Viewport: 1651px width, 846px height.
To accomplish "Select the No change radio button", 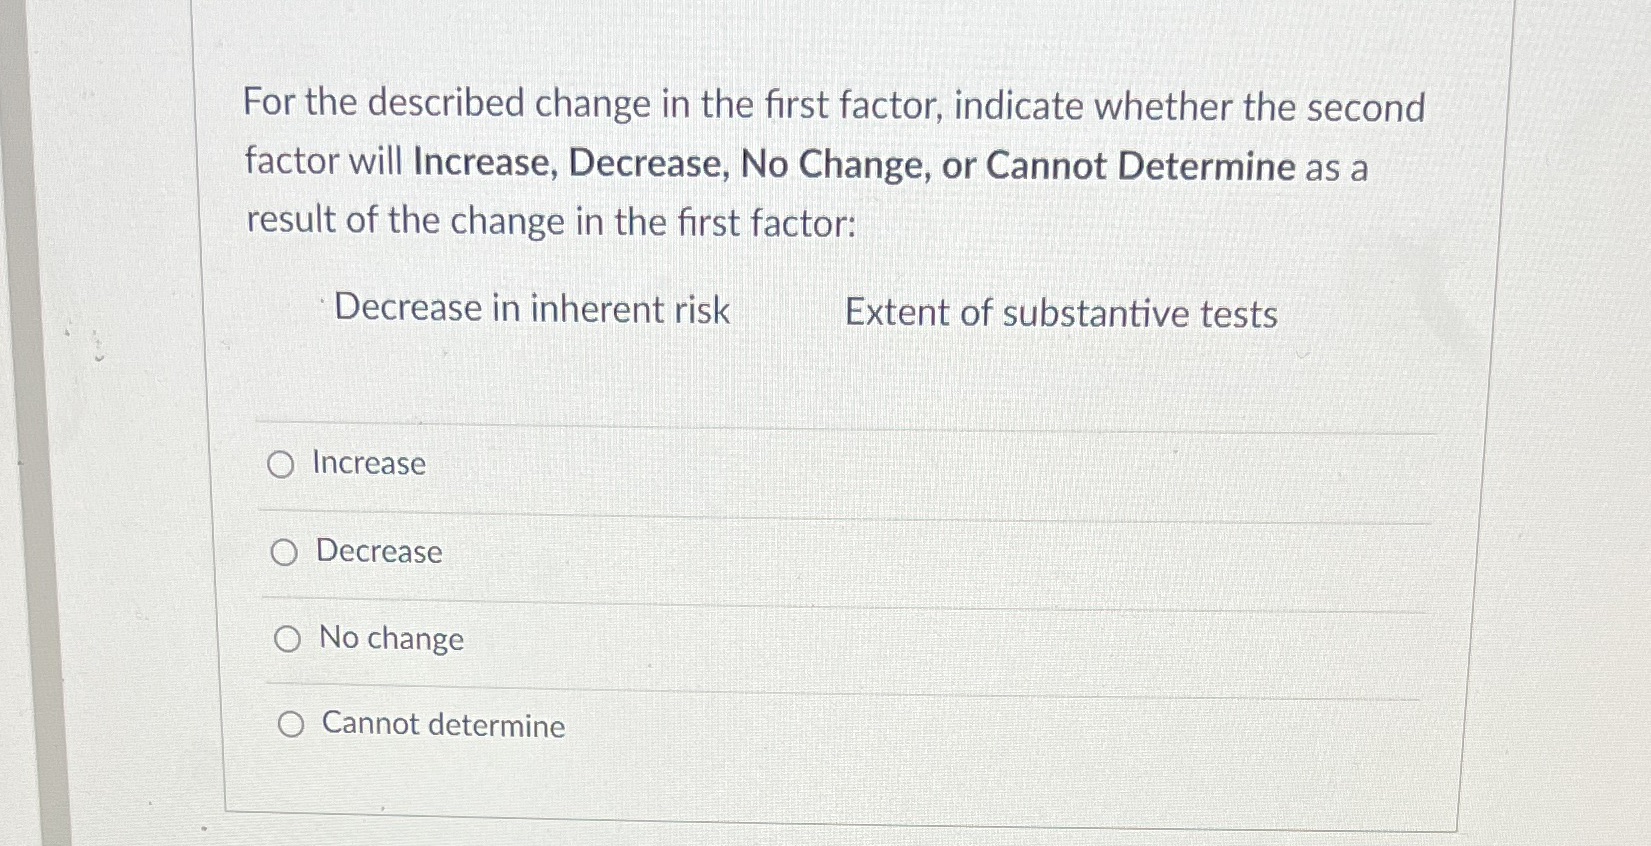I will [x=290, y=638].
